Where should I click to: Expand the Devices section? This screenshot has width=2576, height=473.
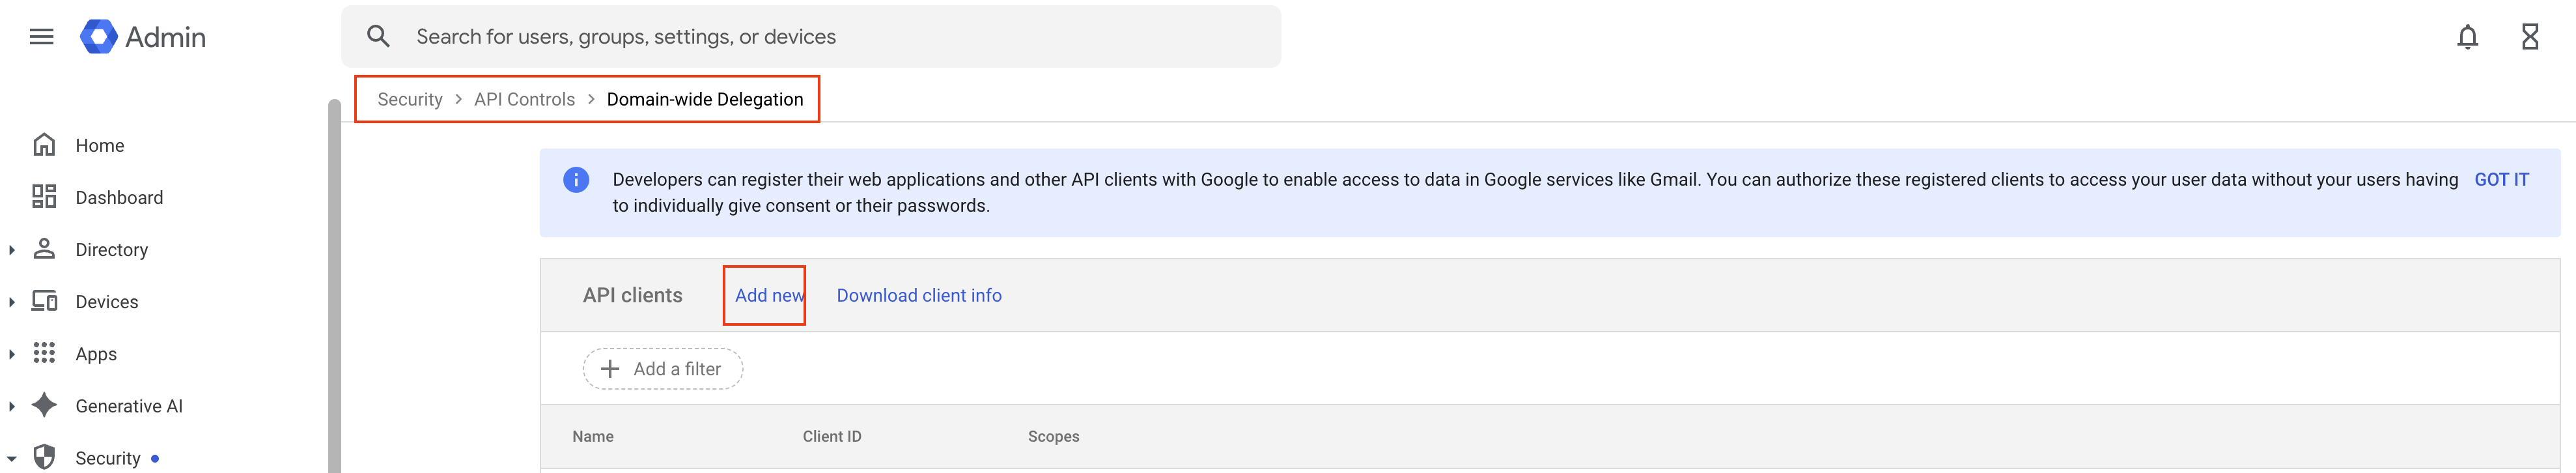[x=12, y=302]
